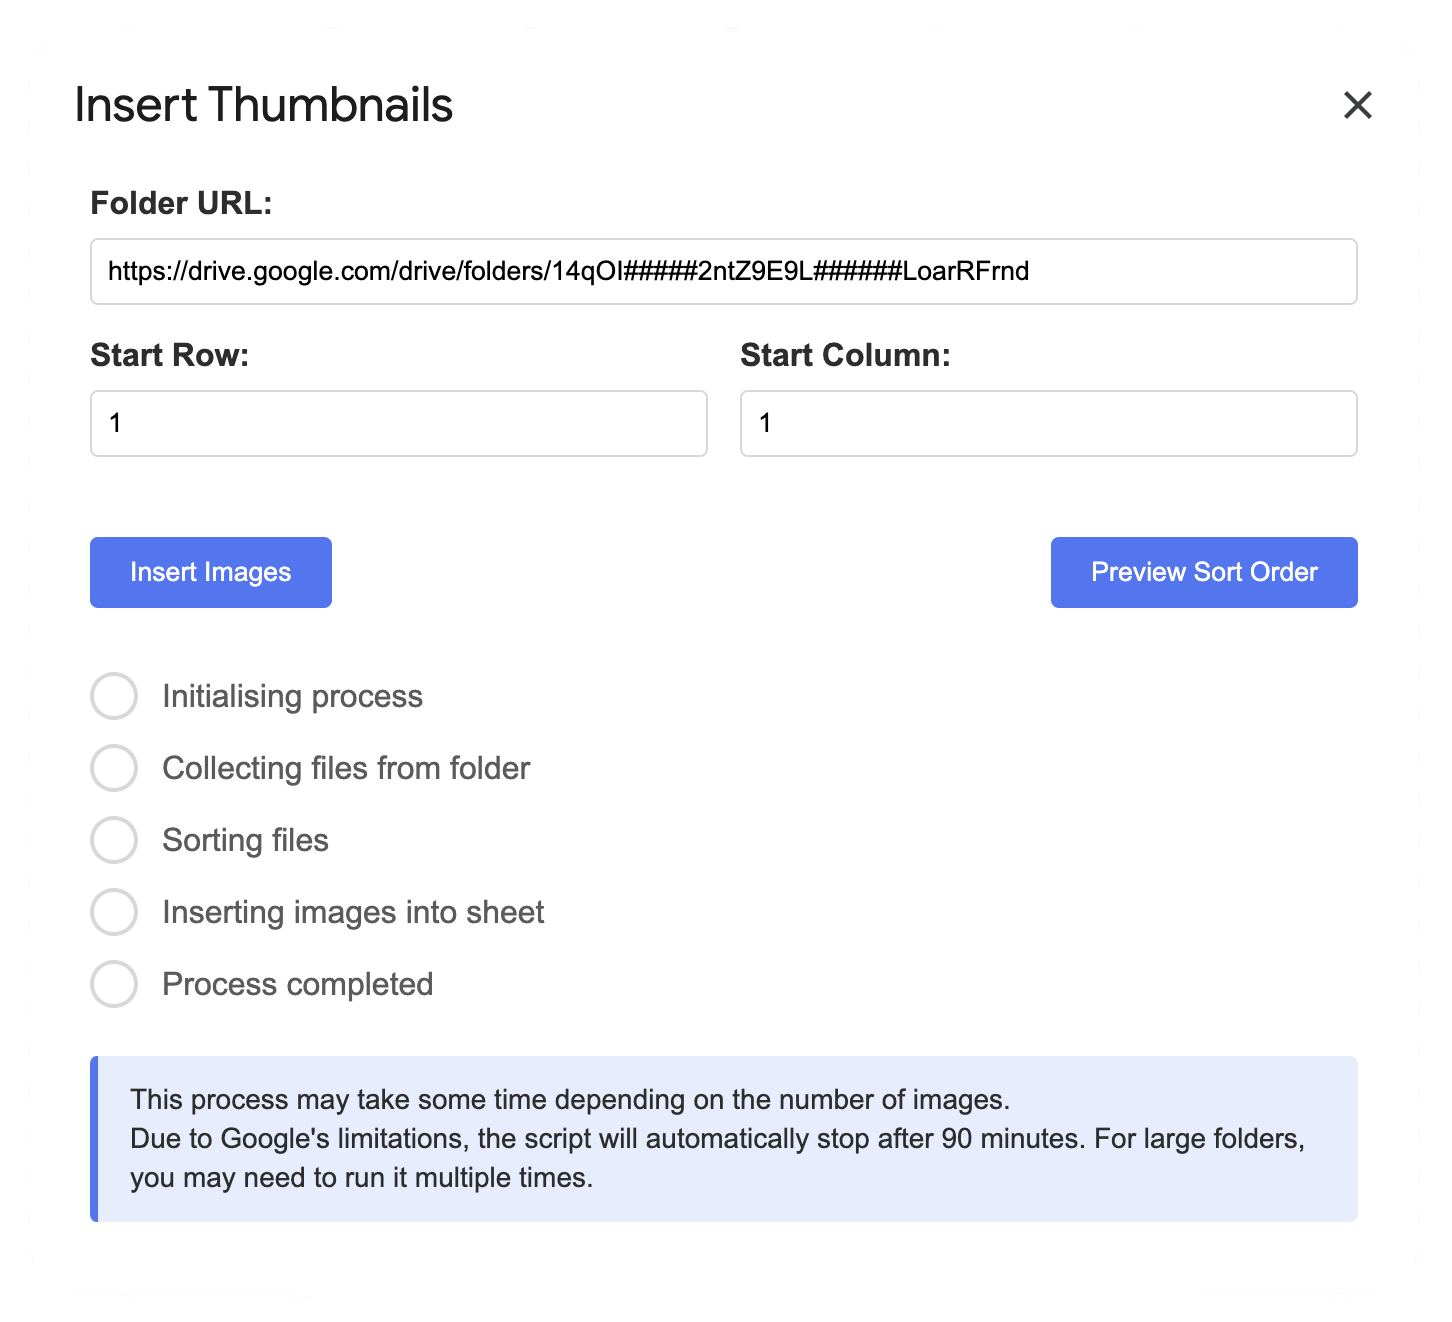Click the Insert Thumbnails dialog title
1452x1322 pixels.
pyautogui.click(x=264, y=105)
